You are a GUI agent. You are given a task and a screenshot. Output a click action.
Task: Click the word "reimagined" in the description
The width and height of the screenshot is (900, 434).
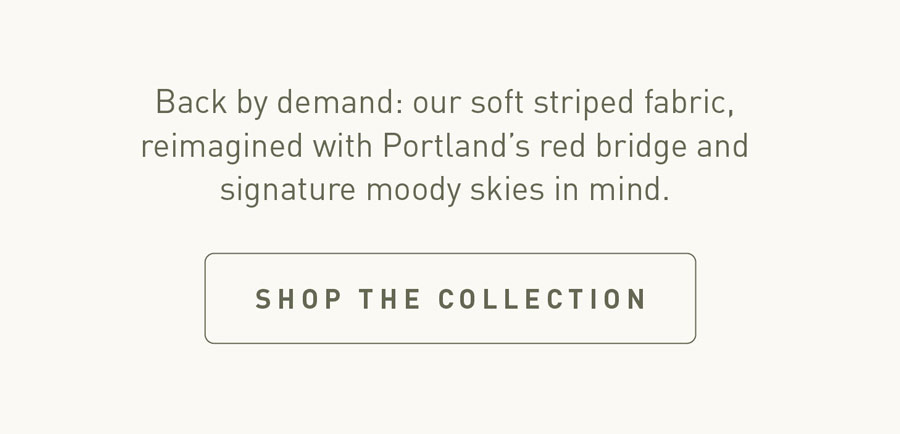[222, 147]
